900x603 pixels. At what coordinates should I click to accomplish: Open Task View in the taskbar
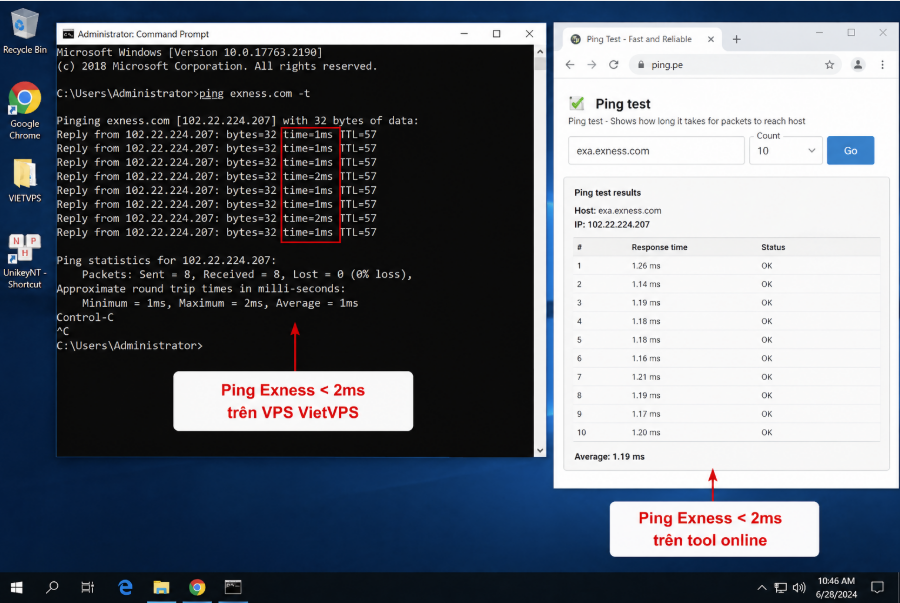coord(87,587)
